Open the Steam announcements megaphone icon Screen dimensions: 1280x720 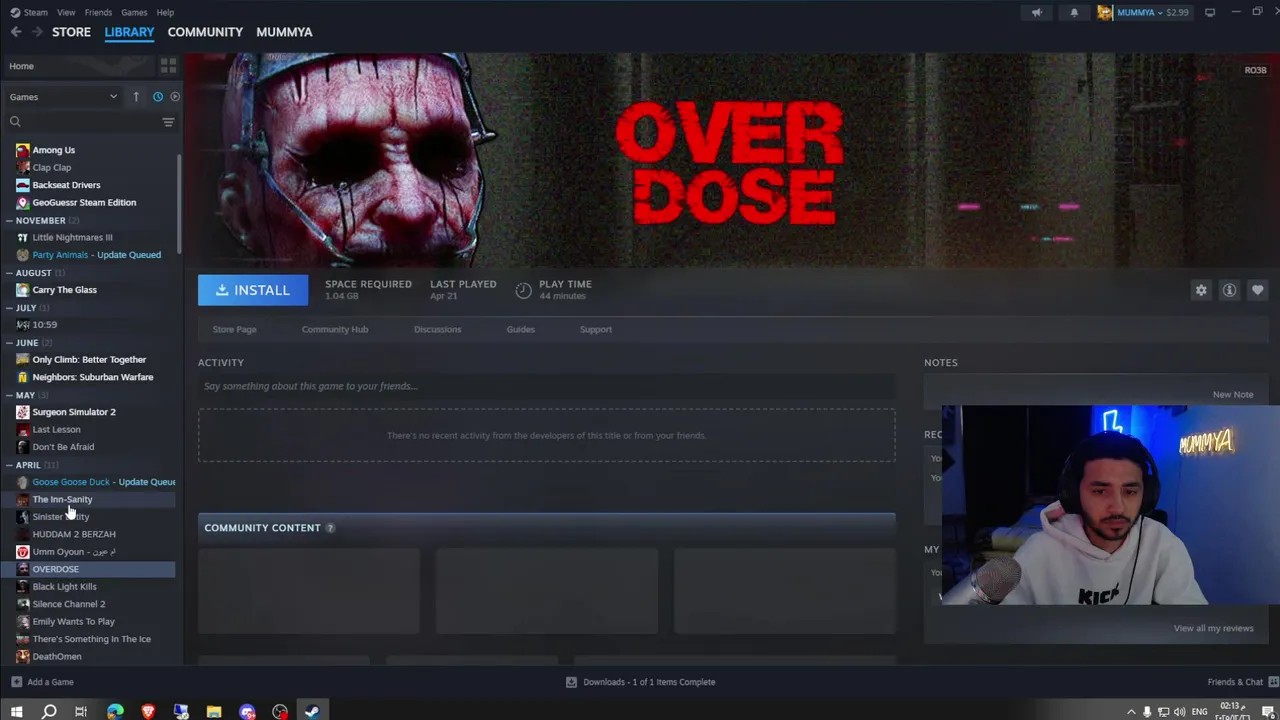pyautogui.click(x=1037, y=13)
